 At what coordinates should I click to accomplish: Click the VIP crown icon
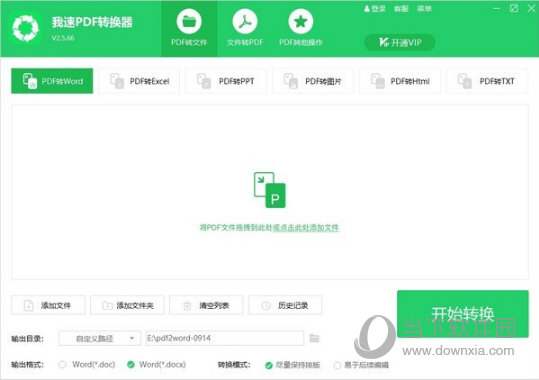[x=384, y=42]
